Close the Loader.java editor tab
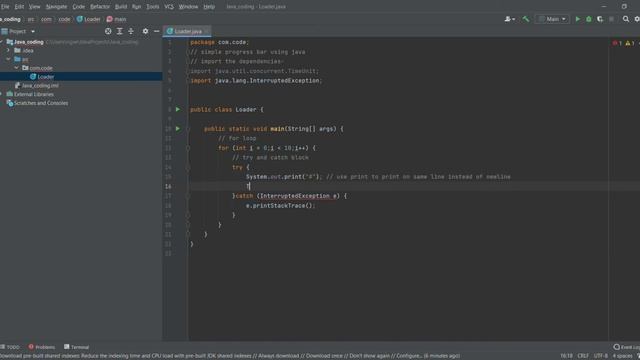The height and width of the screenshot is (360, 640). pos(207,31)
